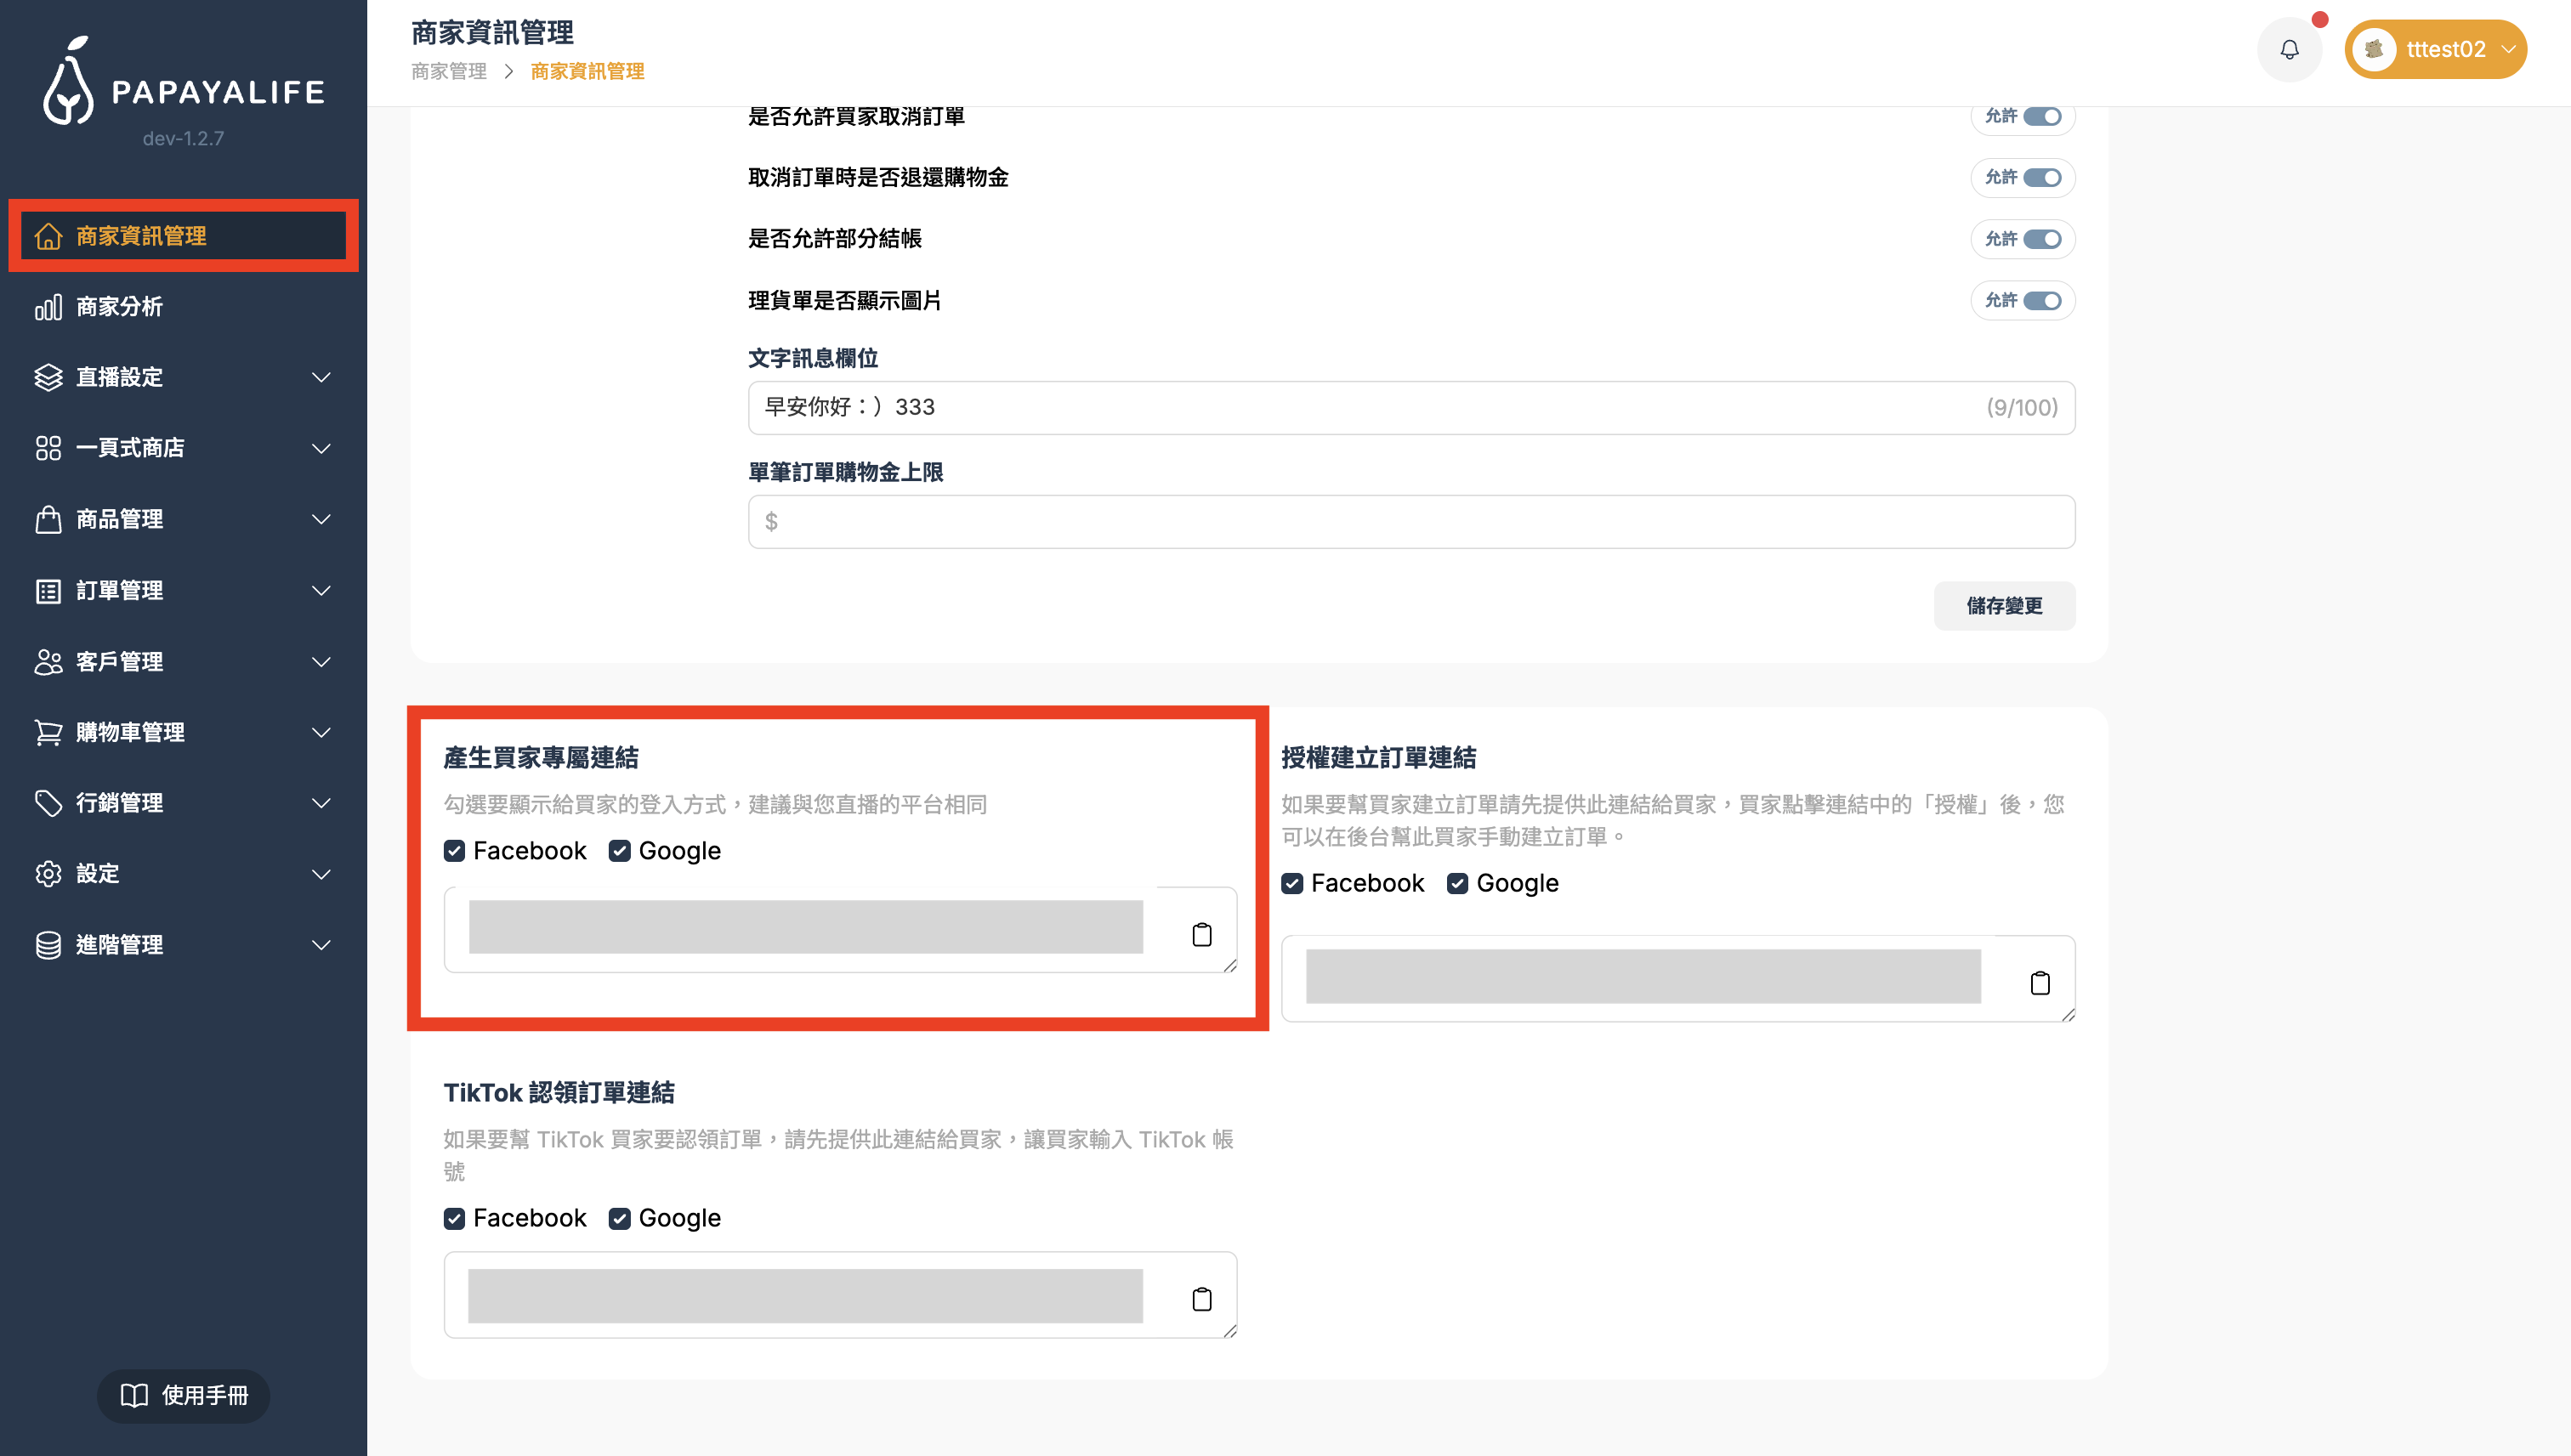Toggle 取消訂單時是否退還購物金 switch
This screenshot has width=2571, height=1456.
click(2041, 178)
